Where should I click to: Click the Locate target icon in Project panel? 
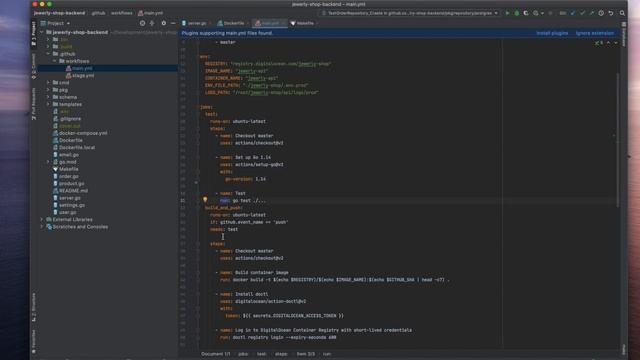(142, 23)
